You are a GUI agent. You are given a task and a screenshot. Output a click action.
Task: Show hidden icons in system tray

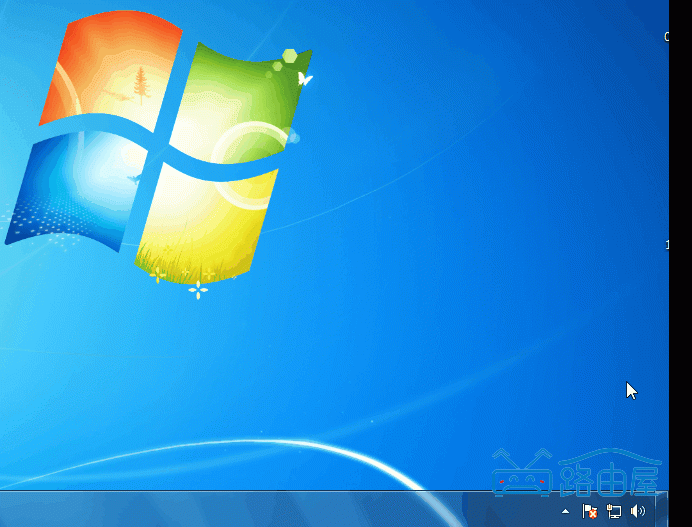click(566, 511)
